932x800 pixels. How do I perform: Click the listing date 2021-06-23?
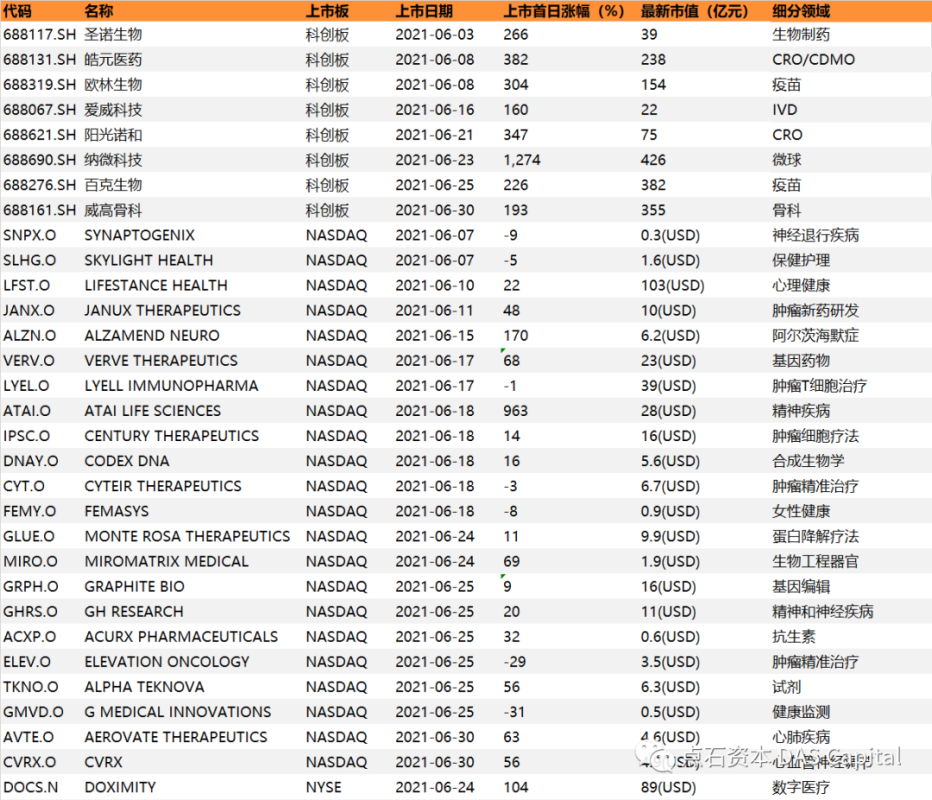click(434, 160)
